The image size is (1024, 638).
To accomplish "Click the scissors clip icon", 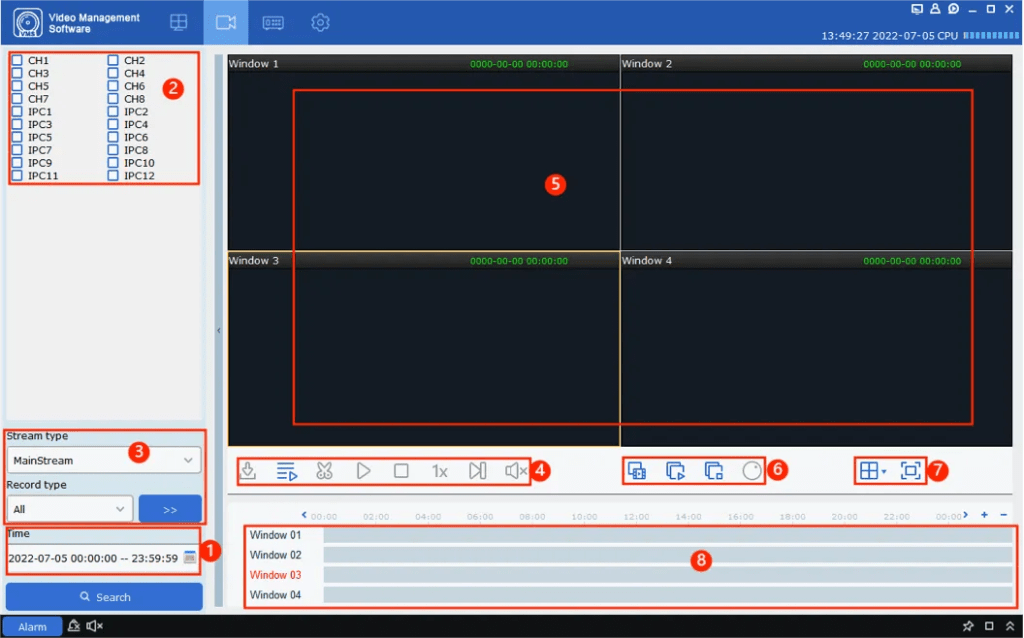I will (324, 471).
